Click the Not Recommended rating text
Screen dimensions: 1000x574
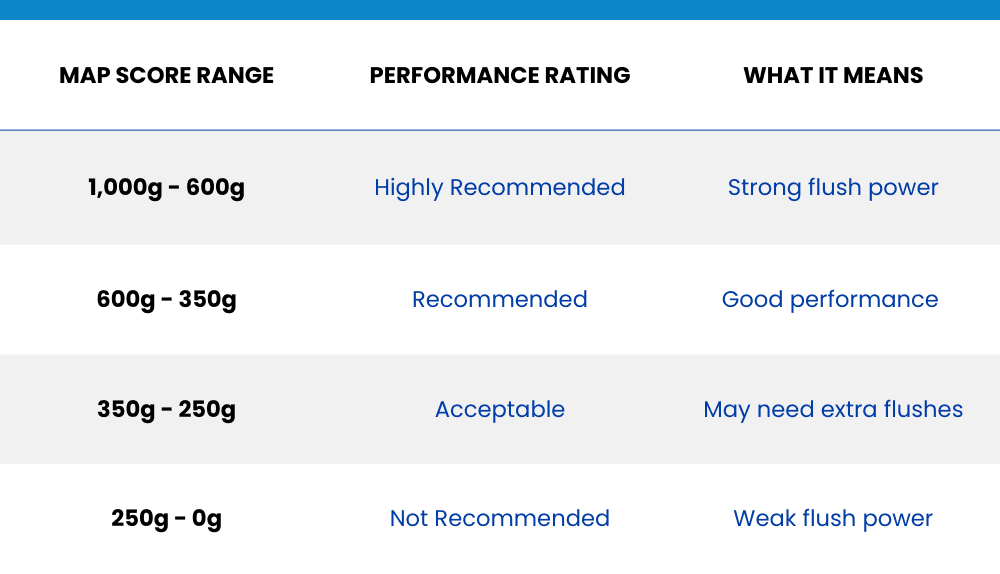click(x=500, y=519)
